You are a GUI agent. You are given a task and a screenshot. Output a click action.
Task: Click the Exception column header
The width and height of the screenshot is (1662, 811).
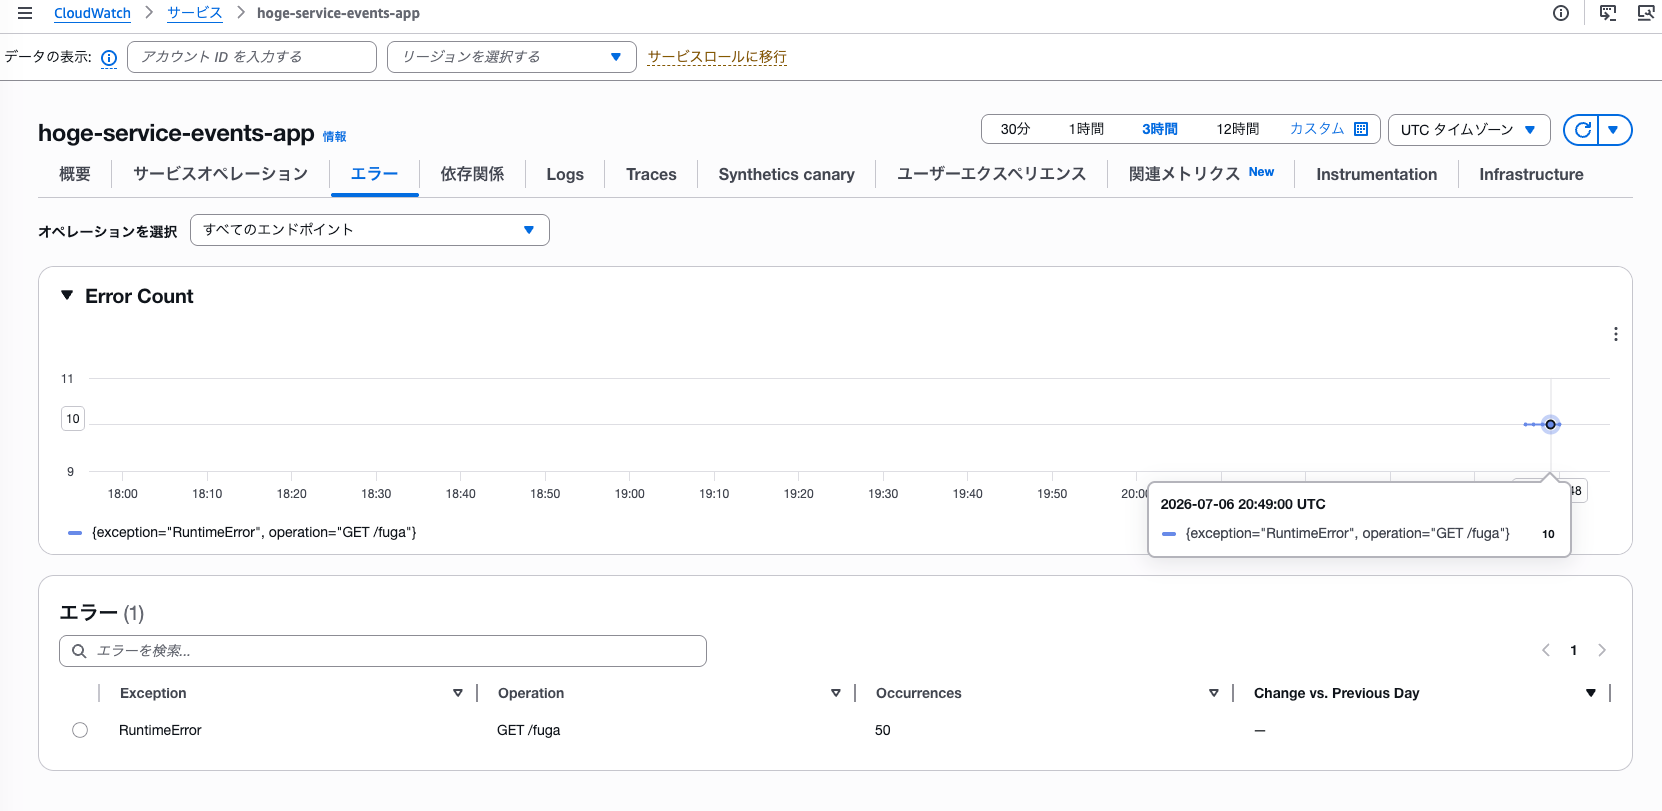[153, 693]
